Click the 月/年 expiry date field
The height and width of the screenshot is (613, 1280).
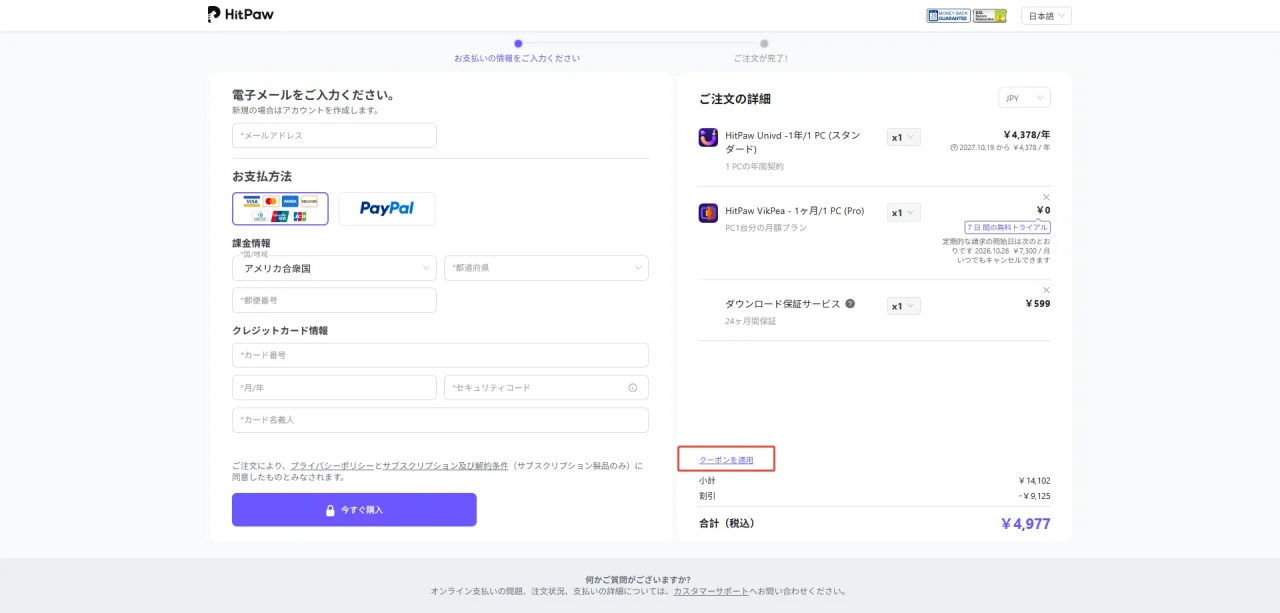(334, 387)
